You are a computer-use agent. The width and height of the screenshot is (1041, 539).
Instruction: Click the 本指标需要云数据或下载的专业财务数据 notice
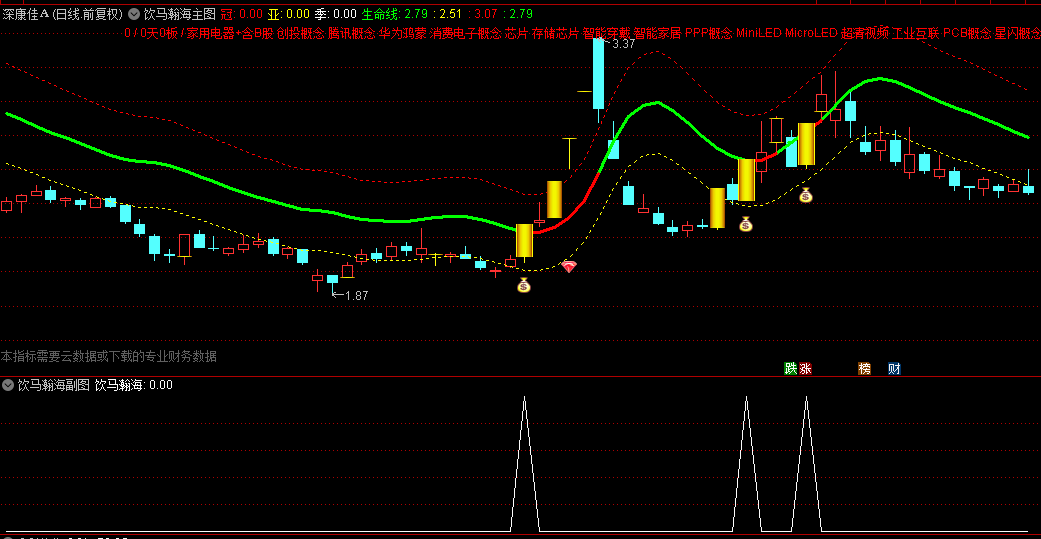coord(109,356)
